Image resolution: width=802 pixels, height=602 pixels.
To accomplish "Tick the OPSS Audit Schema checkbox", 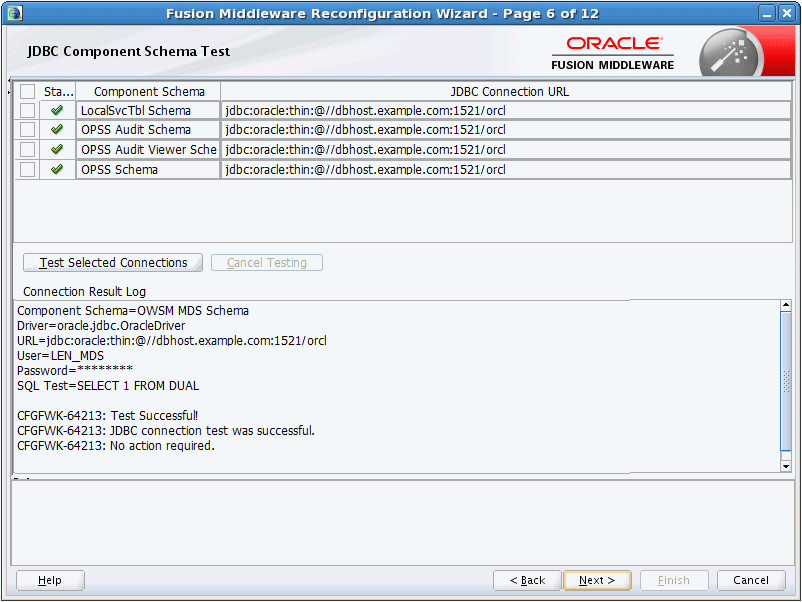I will pos(27,129).
